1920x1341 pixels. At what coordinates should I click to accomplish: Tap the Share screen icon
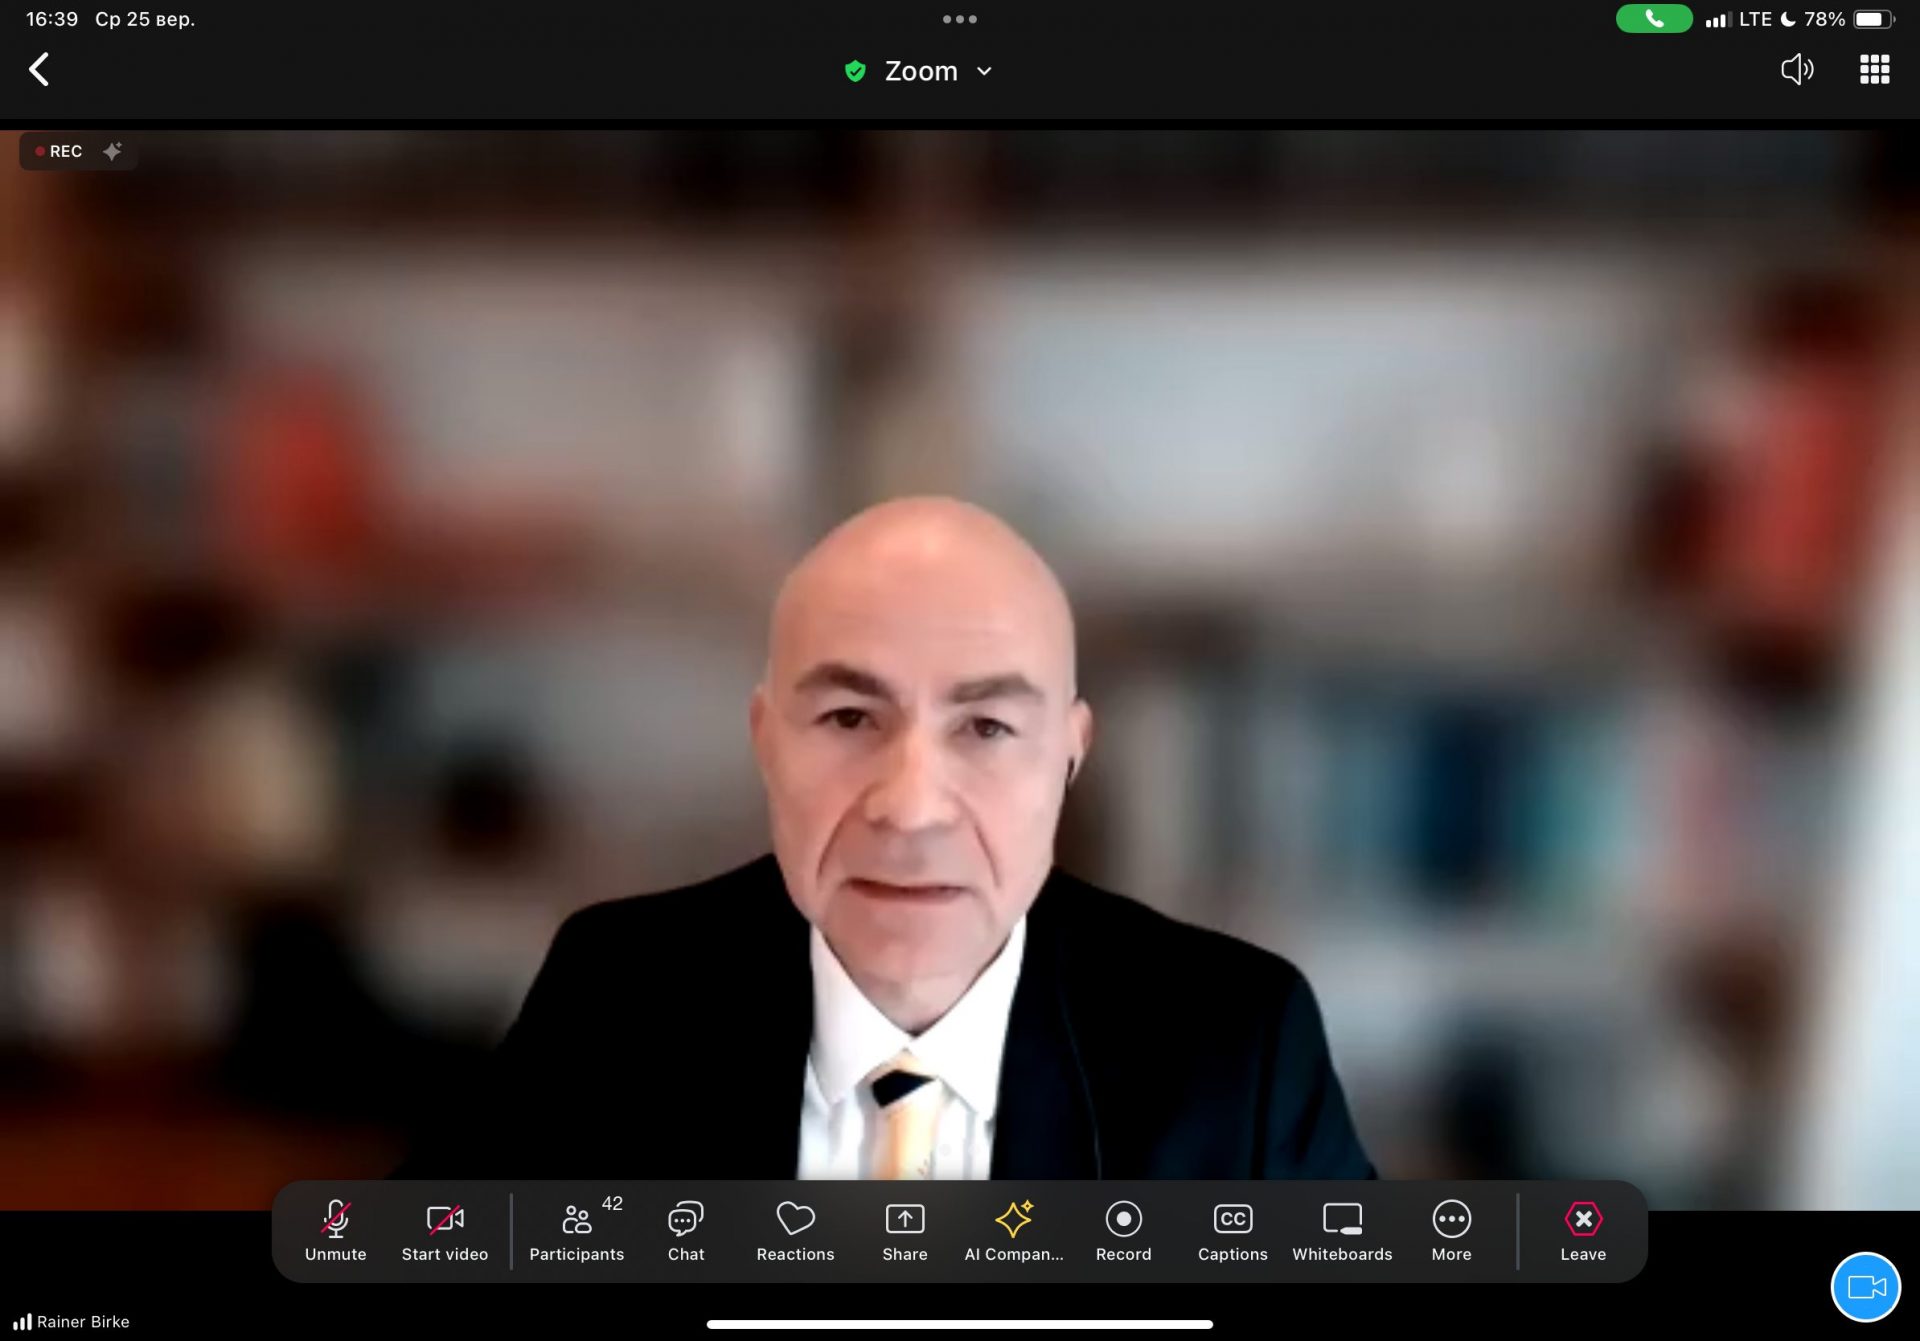coord(905,1230)
